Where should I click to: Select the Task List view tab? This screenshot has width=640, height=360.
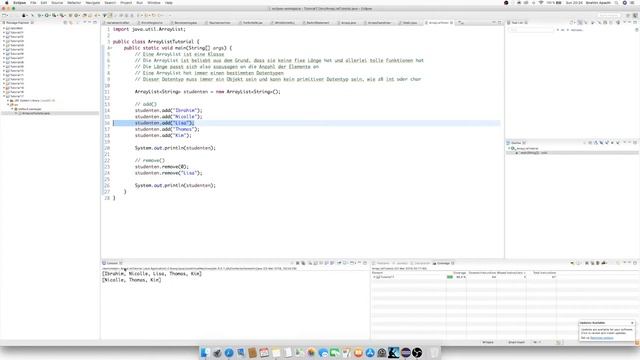pos(517,22)
